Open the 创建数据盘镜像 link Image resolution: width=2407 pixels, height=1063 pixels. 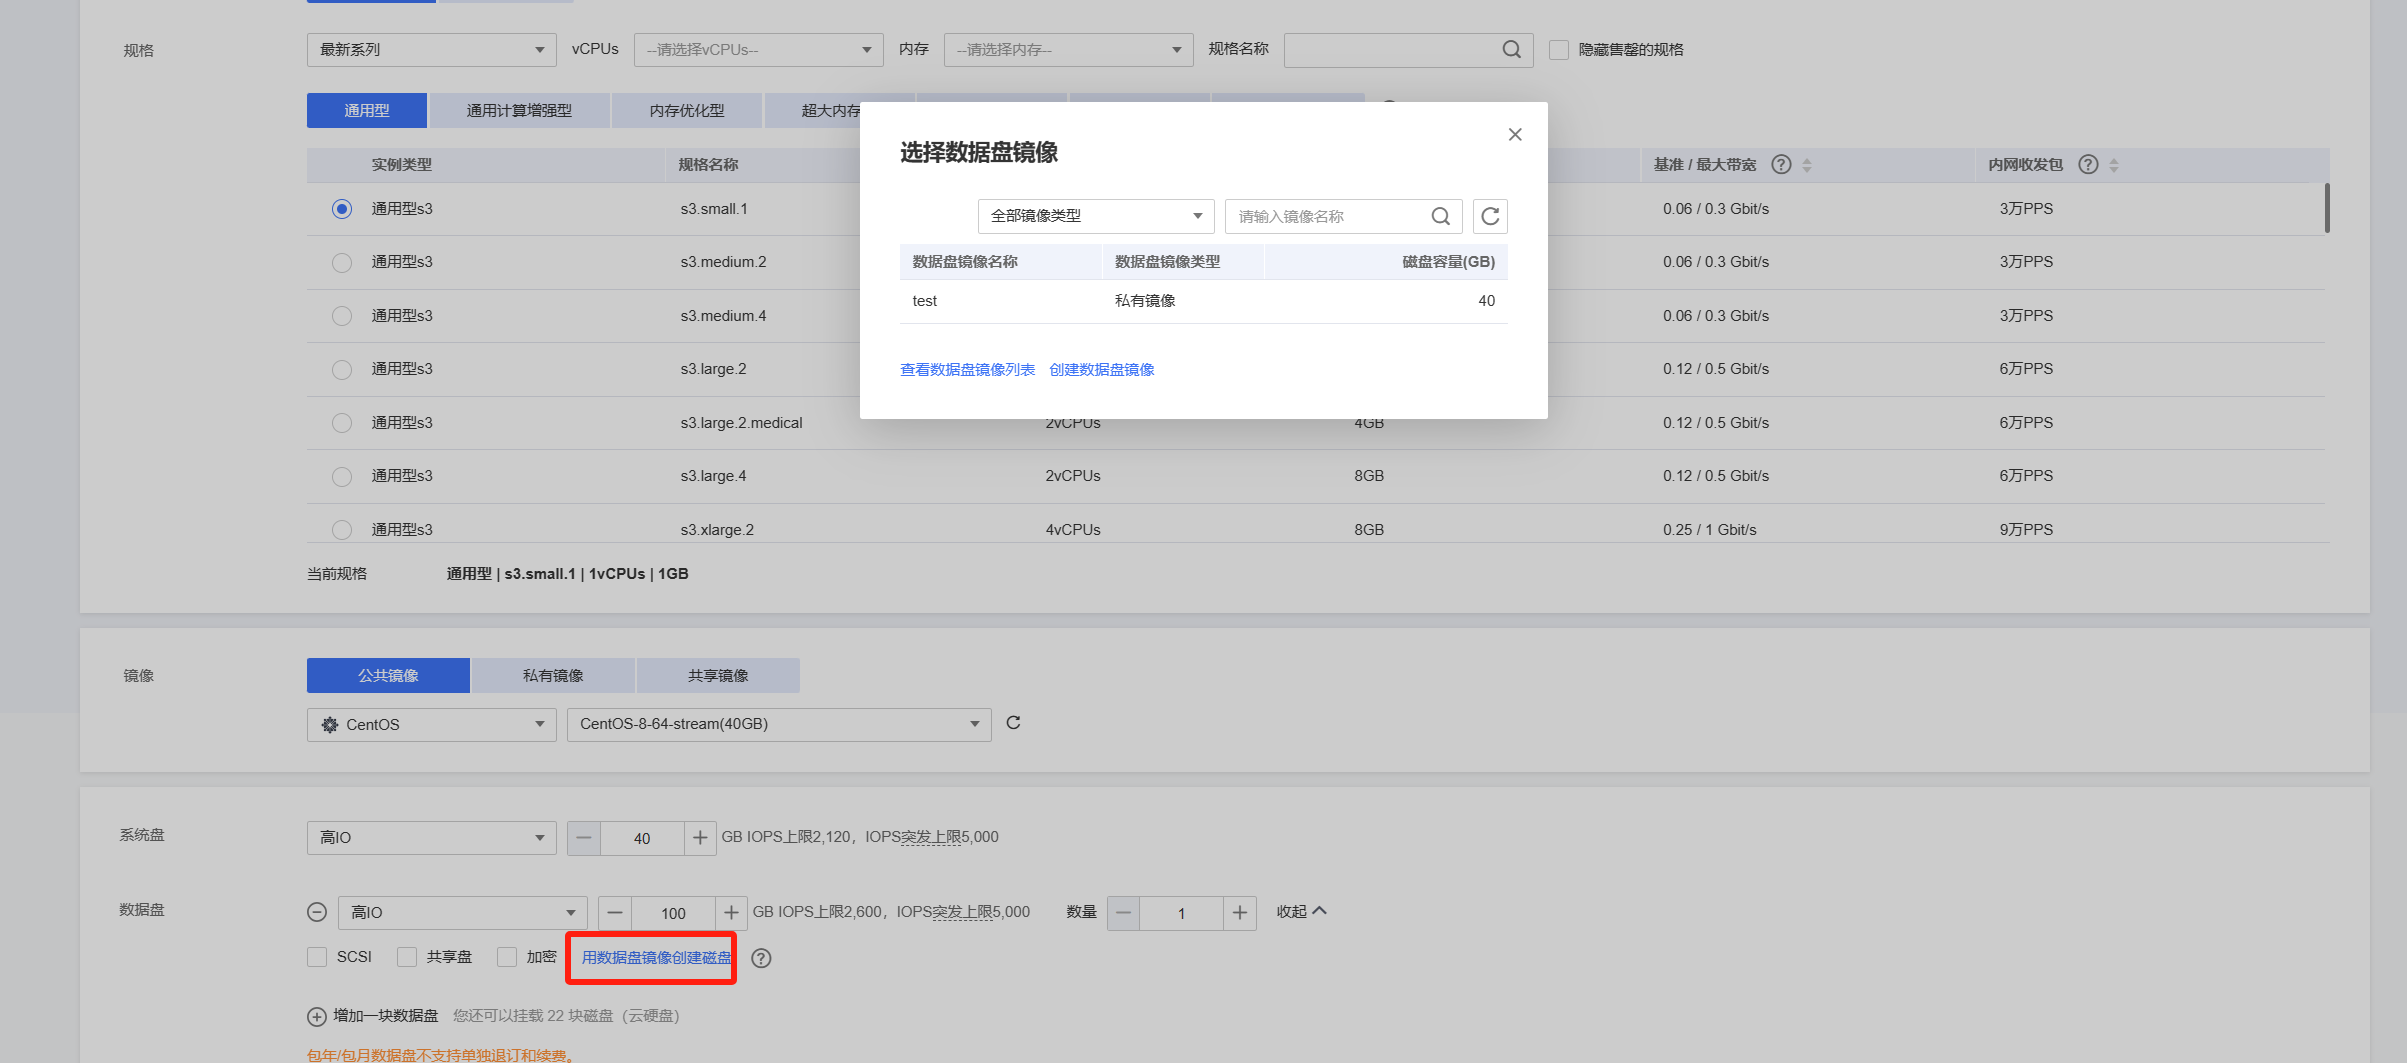pyautogui.click(x=1101, y=370)
